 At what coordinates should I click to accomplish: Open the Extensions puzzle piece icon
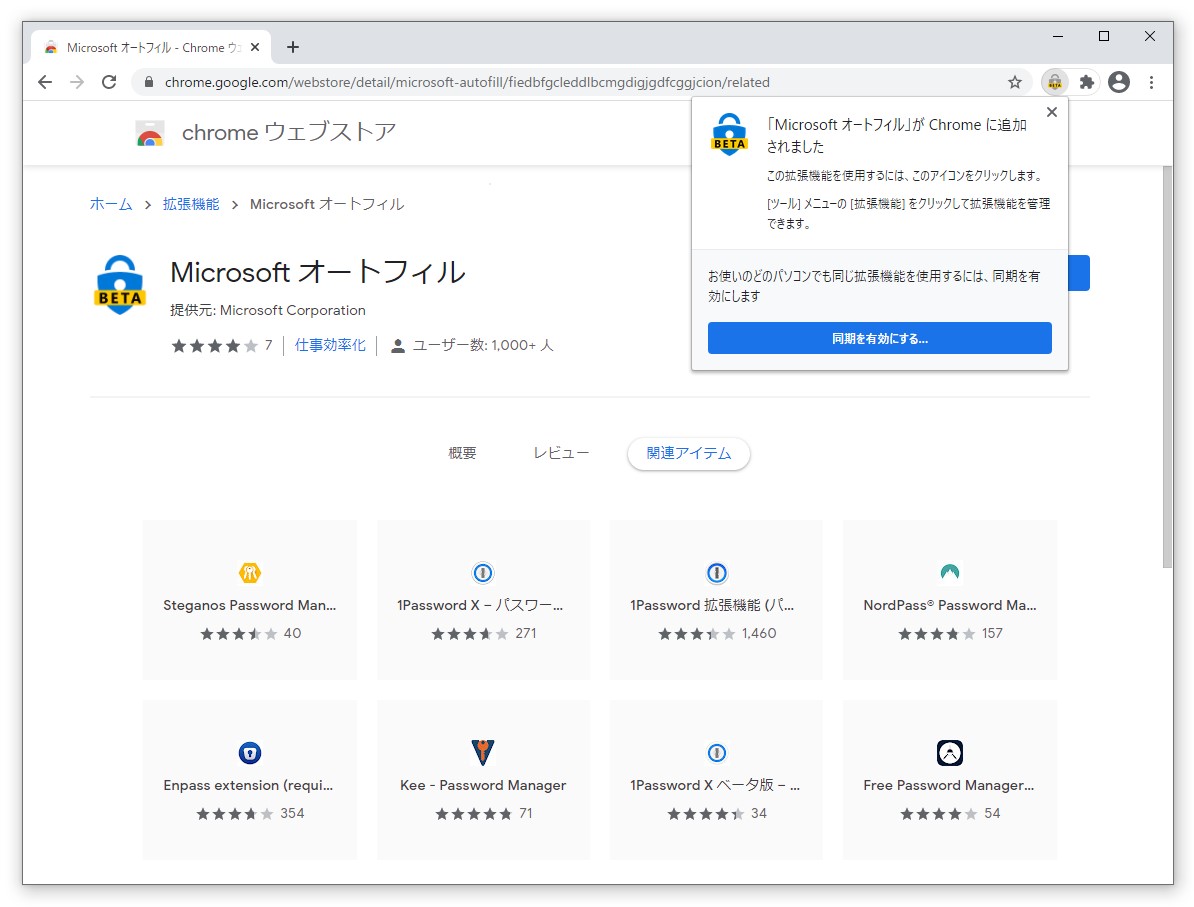[1087, 82]
